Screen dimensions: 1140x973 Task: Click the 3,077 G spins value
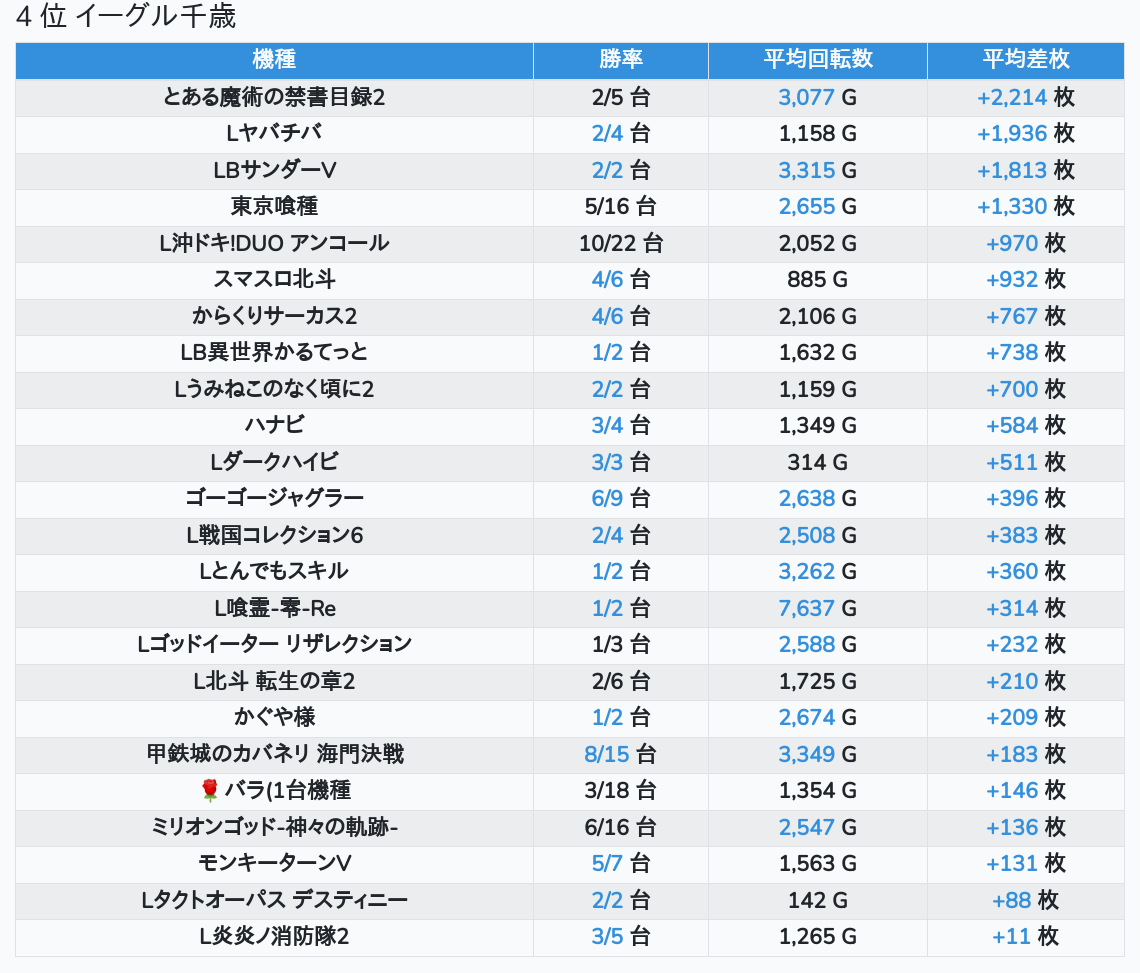click(x=818, y=97)
